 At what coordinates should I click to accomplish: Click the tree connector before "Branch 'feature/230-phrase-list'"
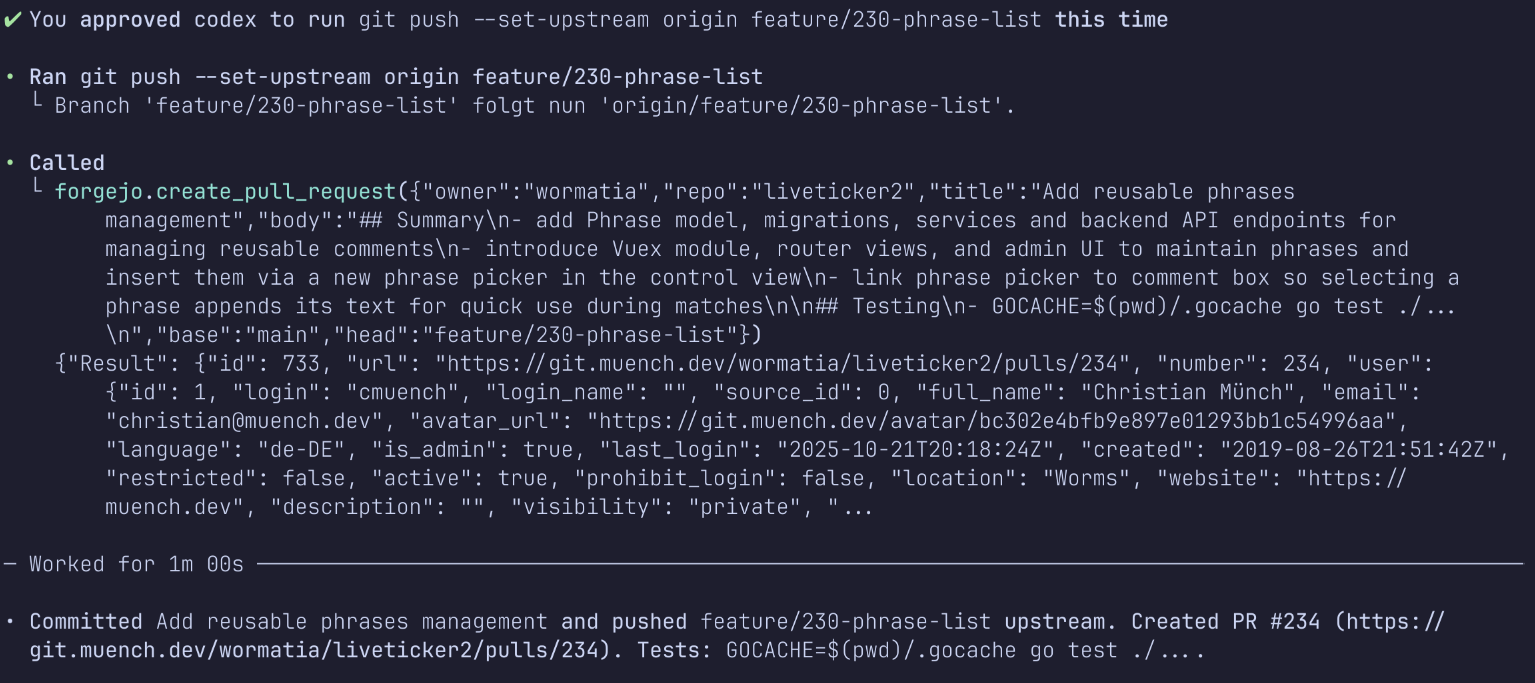pos(38,104)
